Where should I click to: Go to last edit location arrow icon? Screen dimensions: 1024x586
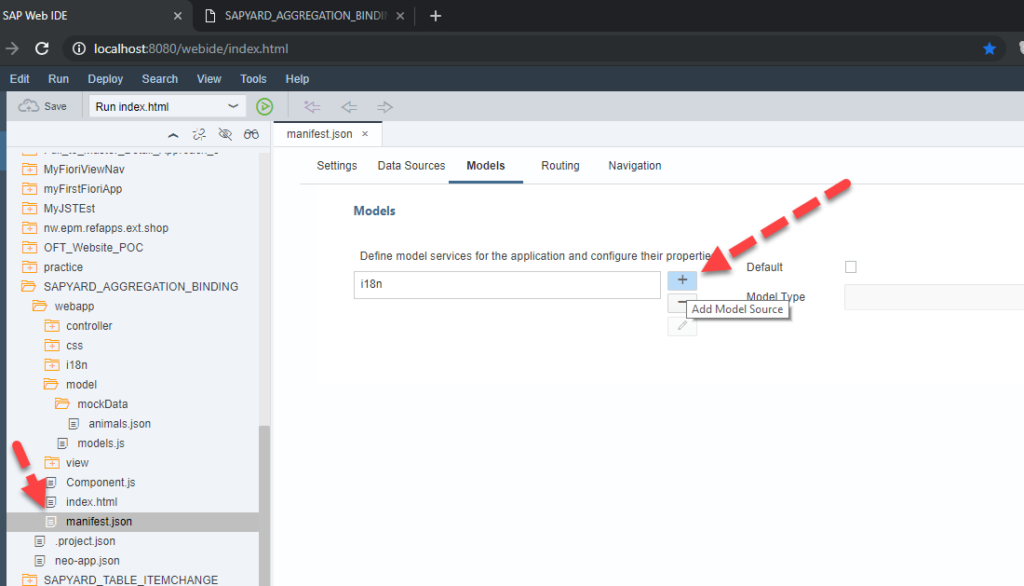[x=312, y=106]
